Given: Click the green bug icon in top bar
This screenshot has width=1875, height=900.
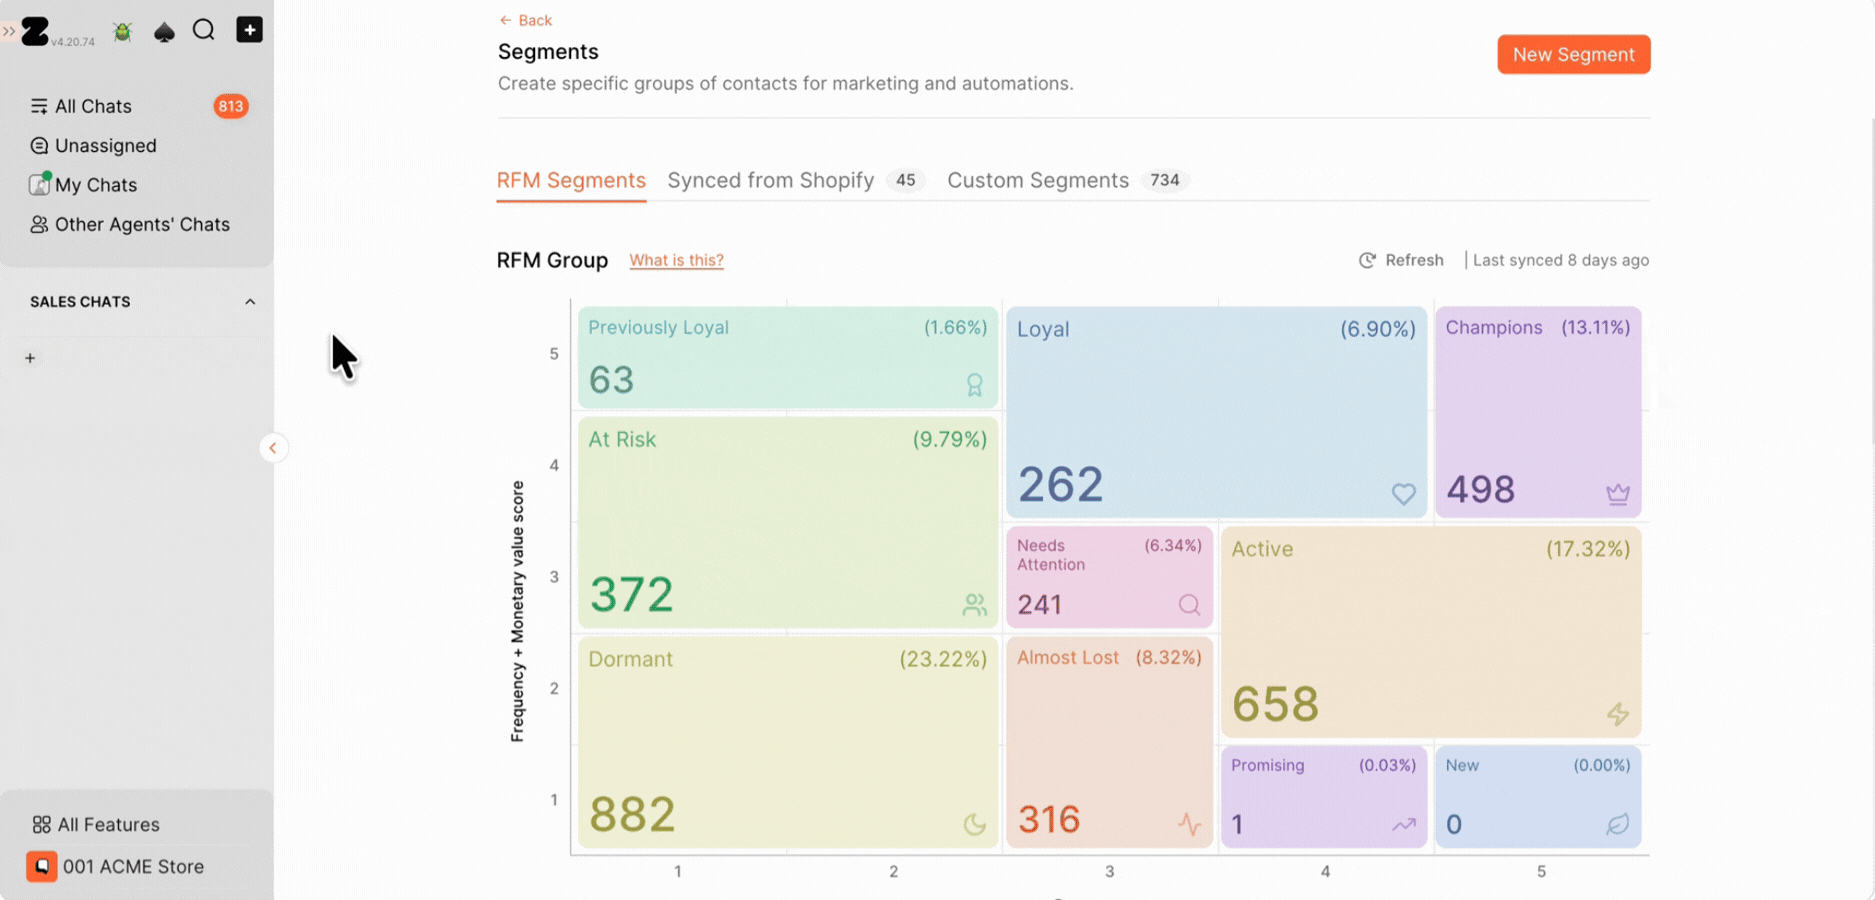Looking at the screenshot, I should tap(123, 31).
